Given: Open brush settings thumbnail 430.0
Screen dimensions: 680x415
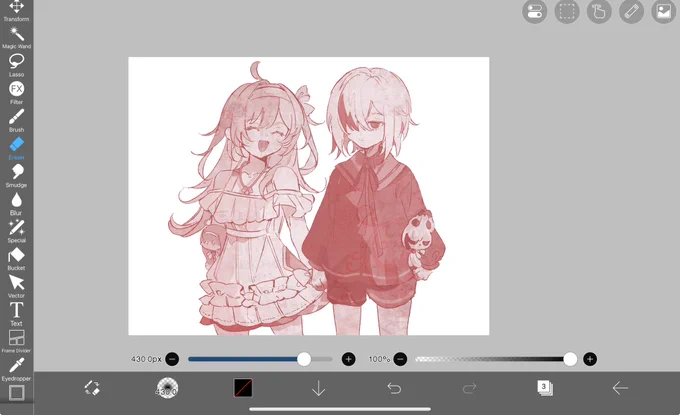Looking at the screenshot, I should click(x=167, y=388).
